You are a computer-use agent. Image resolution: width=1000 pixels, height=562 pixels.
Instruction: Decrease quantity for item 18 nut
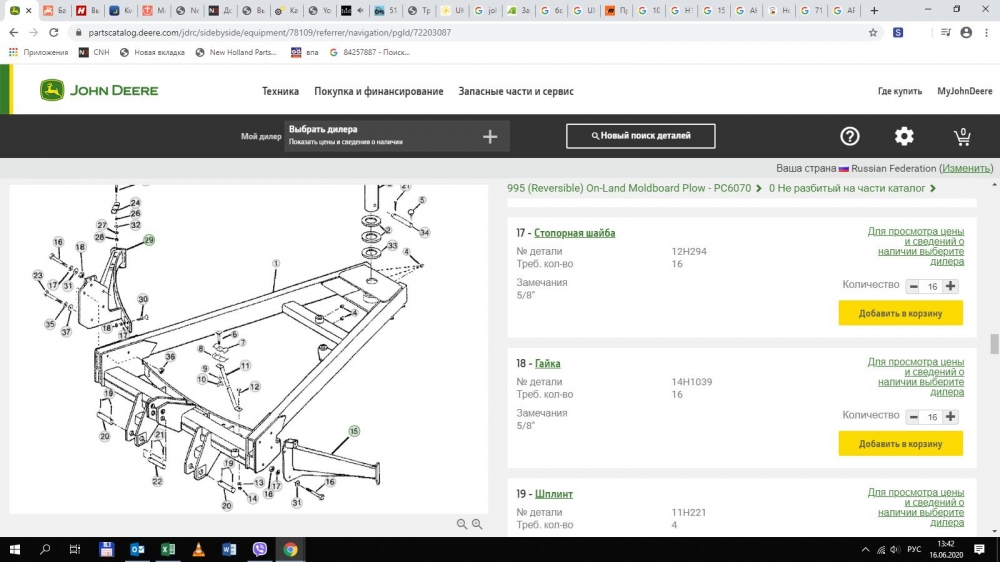click(913, 417)
